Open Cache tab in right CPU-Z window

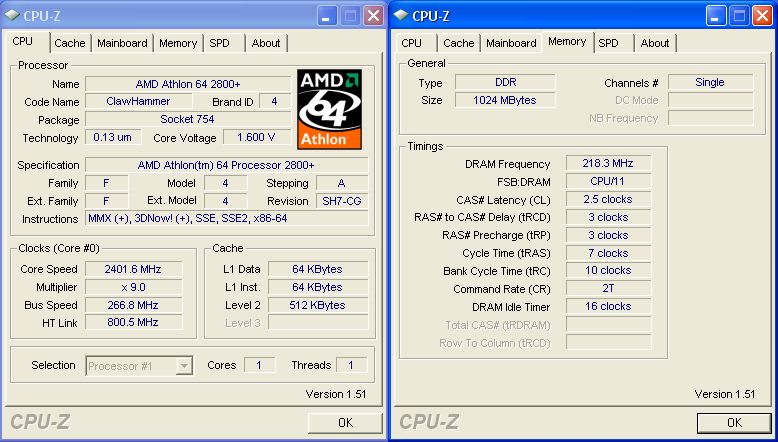click(x=459, y=43)
